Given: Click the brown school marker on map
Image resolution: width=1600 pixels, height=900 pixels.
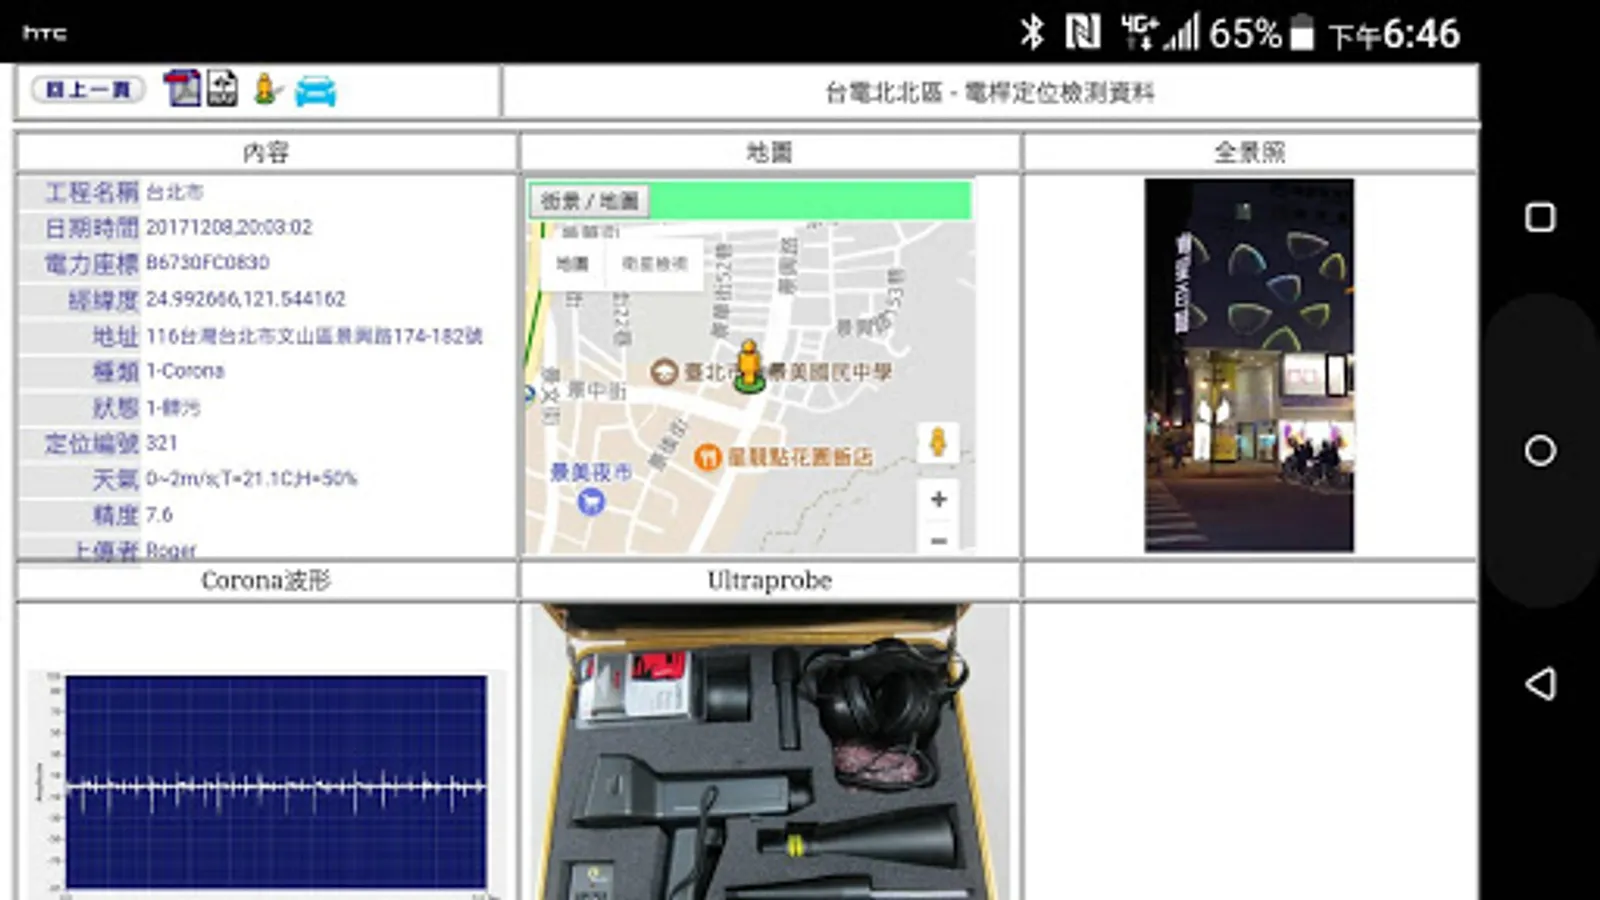Looking at the screenshot, I should tap(663, 372).
